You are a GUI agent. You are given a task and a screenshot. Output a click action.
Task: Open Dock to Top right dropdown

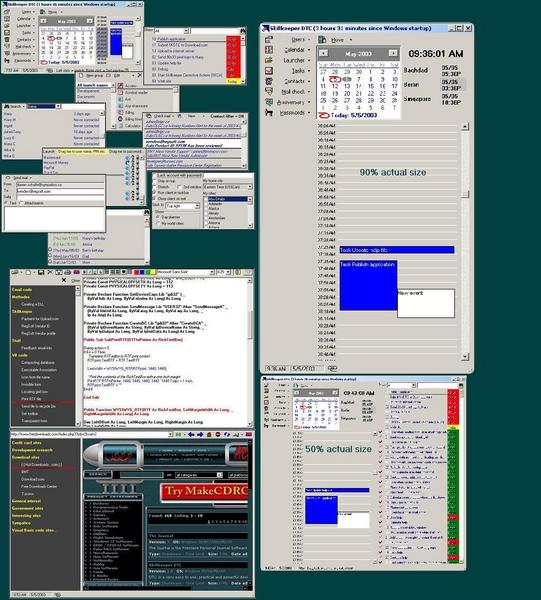pos(197,206)
